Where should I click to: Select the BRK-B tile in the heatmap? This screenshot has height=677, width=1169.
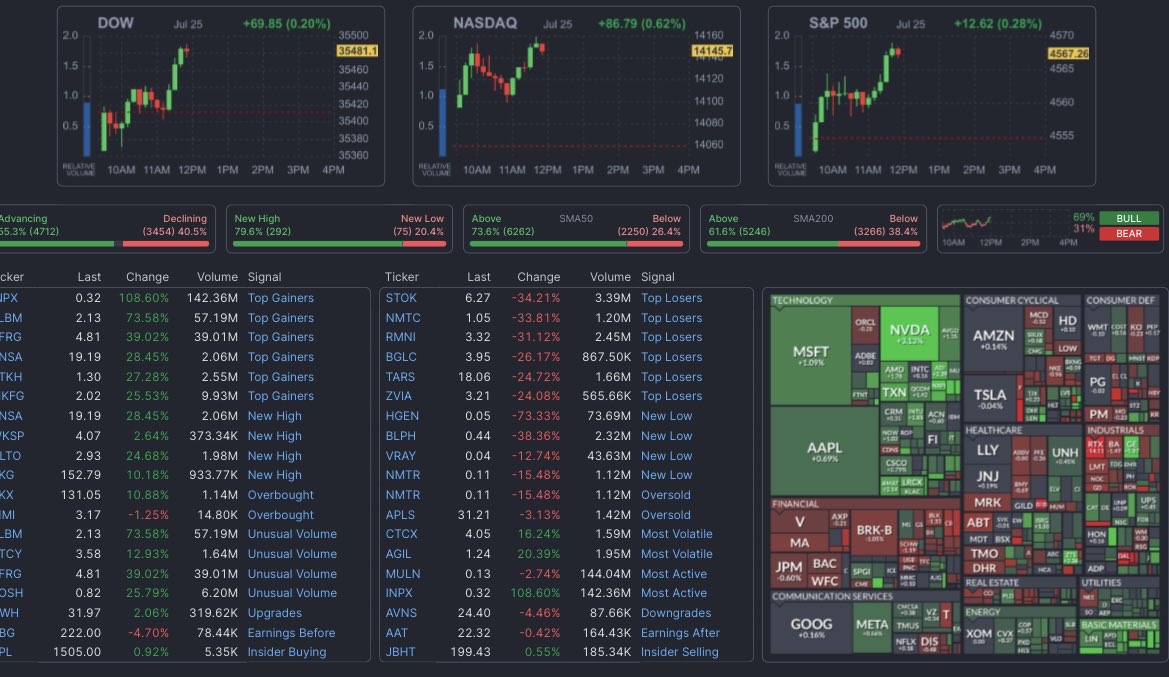click(874, 534)
